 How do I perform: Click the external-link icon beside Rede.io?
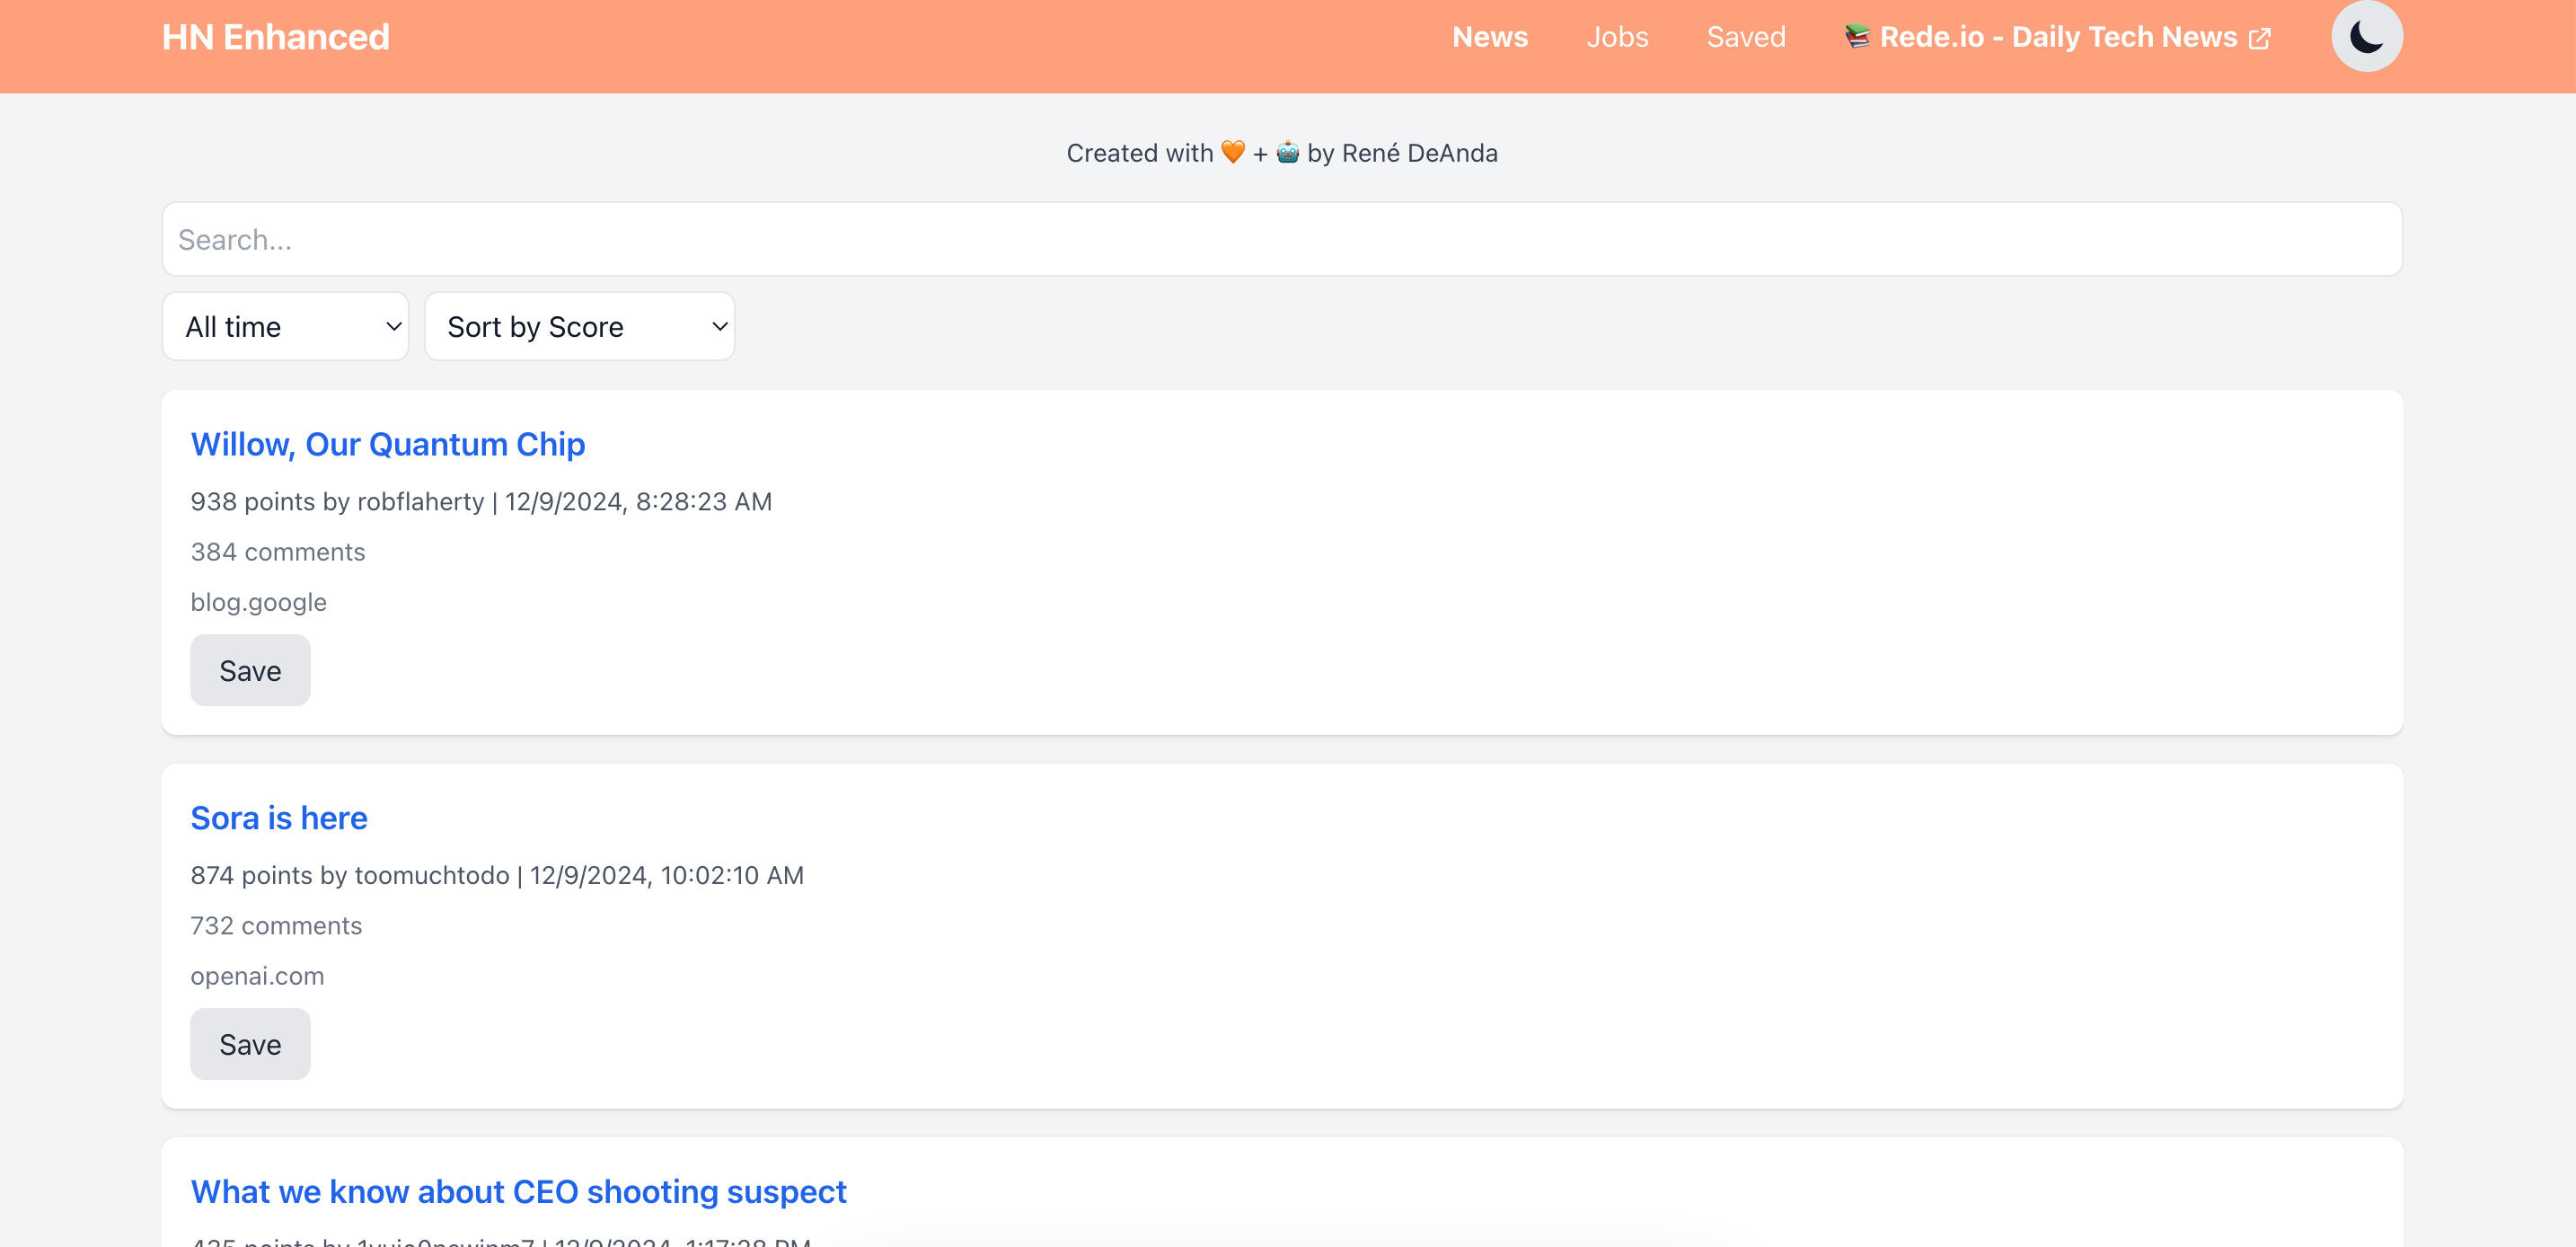(2259, 39)
